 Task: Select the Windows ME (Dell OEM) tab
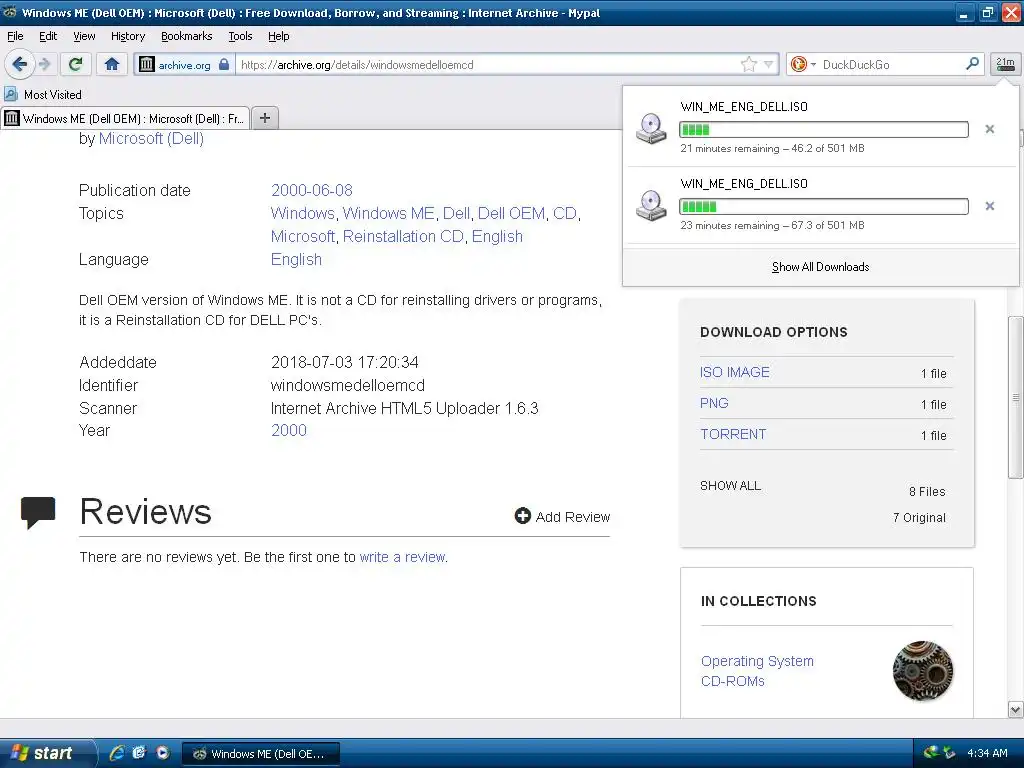(x=125, y=118)
